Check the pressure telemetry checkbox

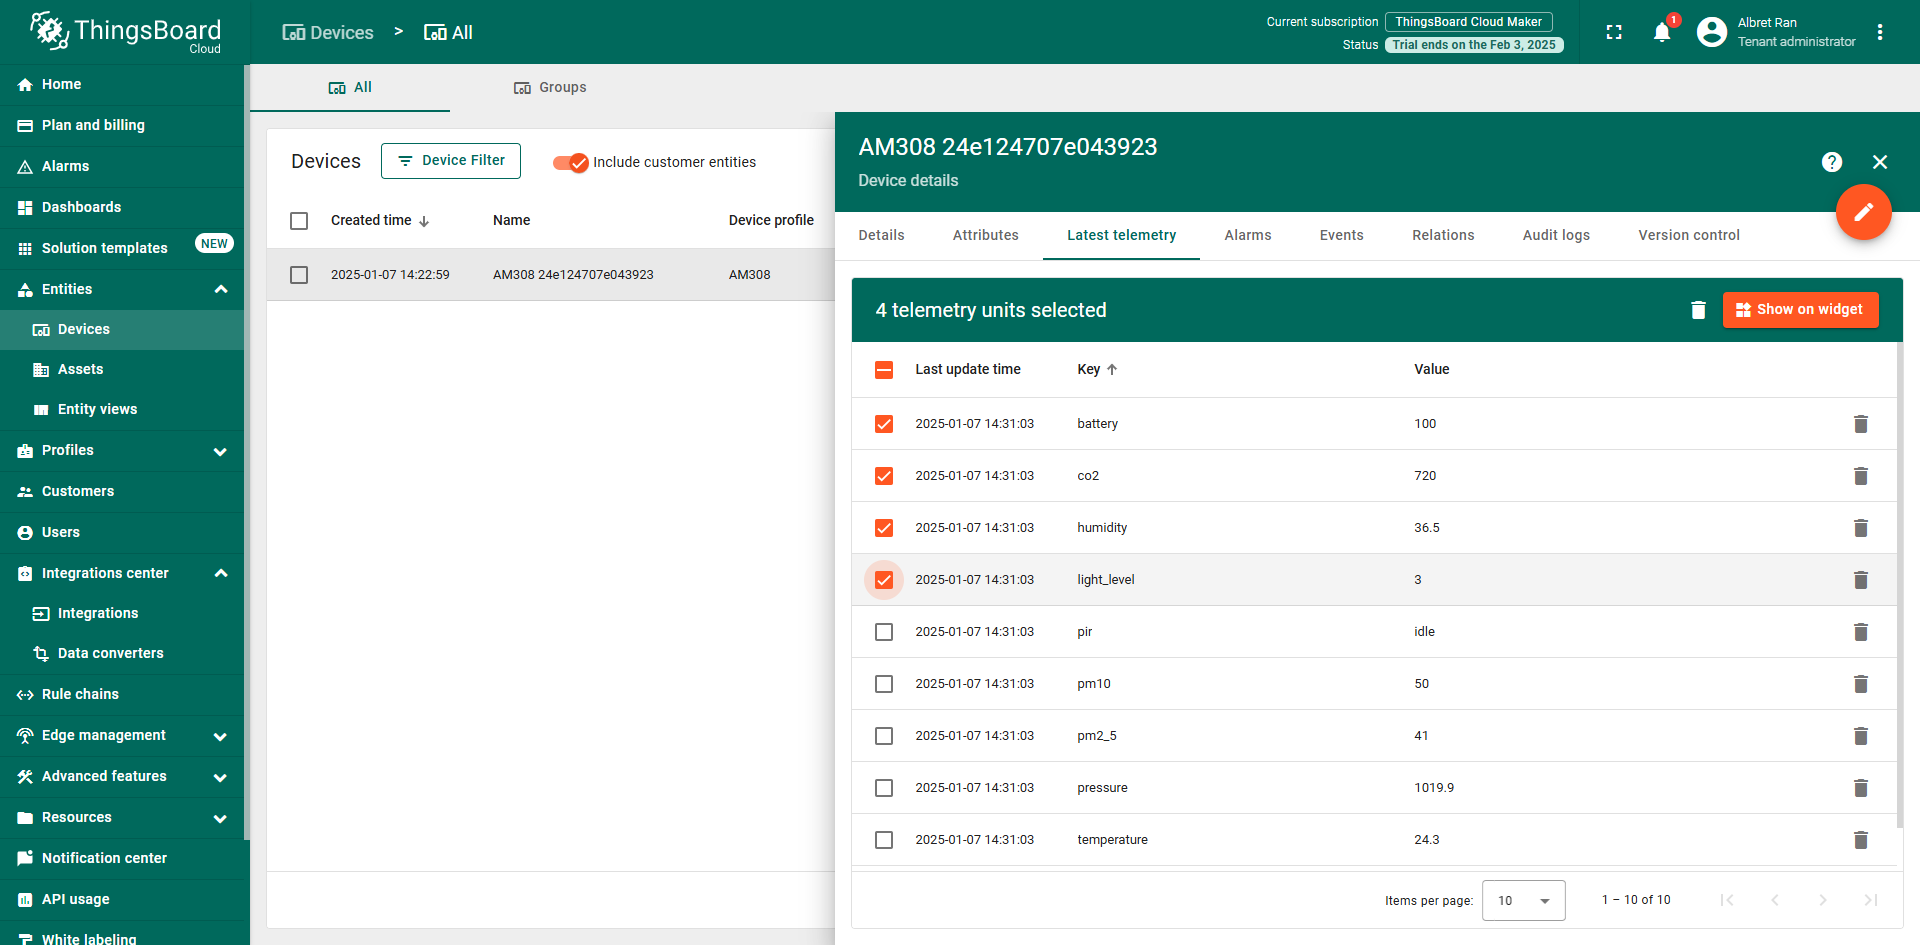point(884,788)
